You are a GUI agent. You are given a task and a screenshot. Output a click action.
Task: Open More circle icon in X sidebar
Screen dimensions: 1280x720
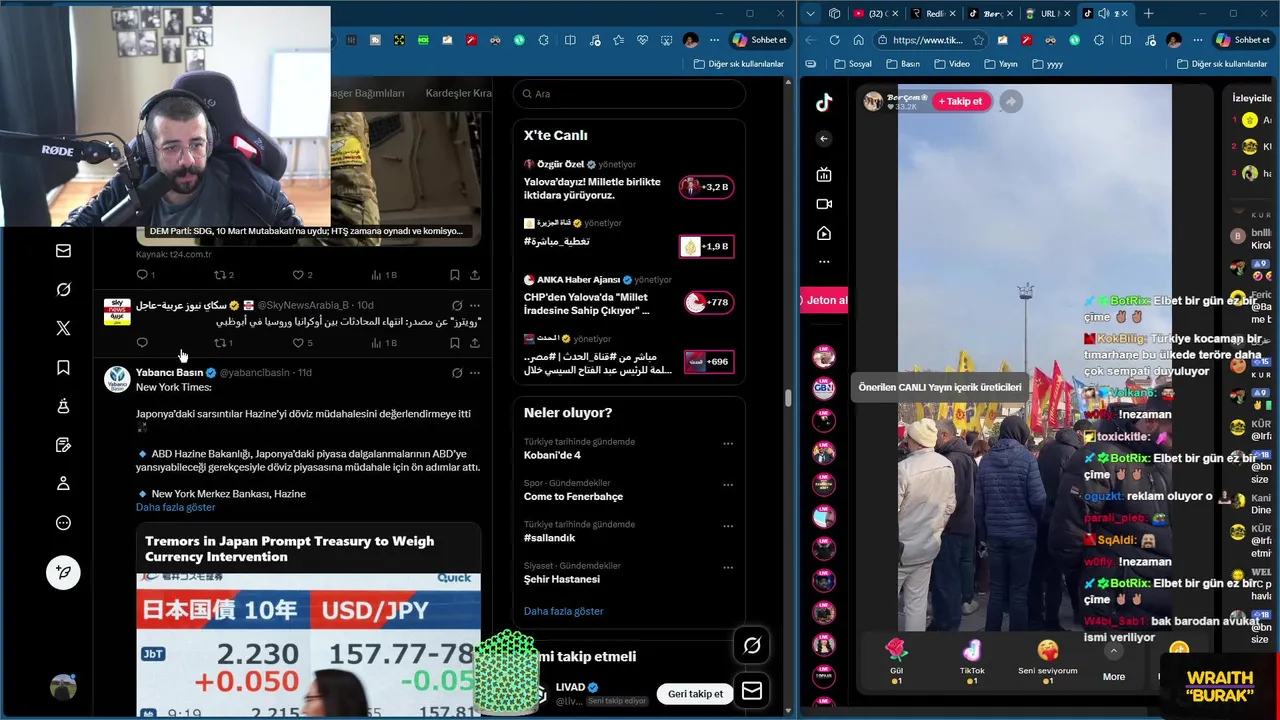[x=63, y=522]
